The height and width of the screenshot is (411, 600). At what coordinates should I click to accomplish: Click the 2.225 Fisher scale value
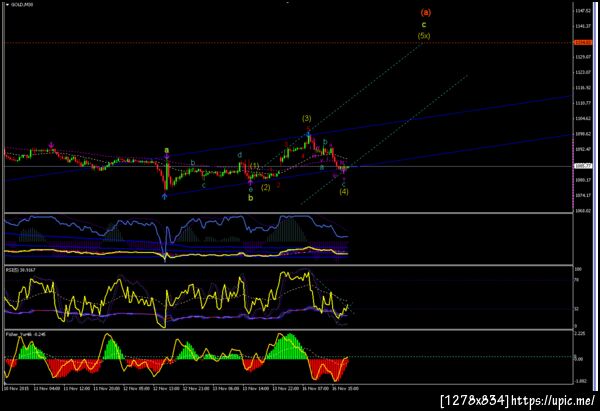coord(580,334)
